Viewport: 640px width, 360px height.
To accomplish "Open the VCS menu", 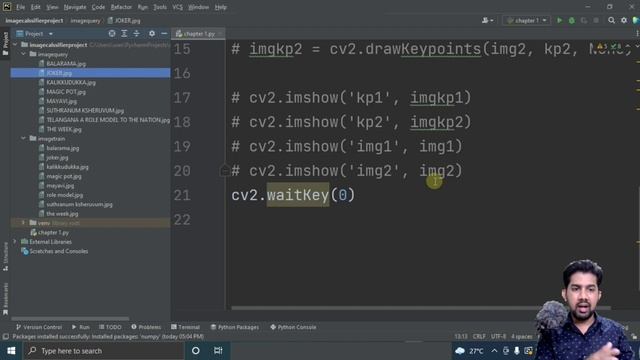I will (177, 7).
